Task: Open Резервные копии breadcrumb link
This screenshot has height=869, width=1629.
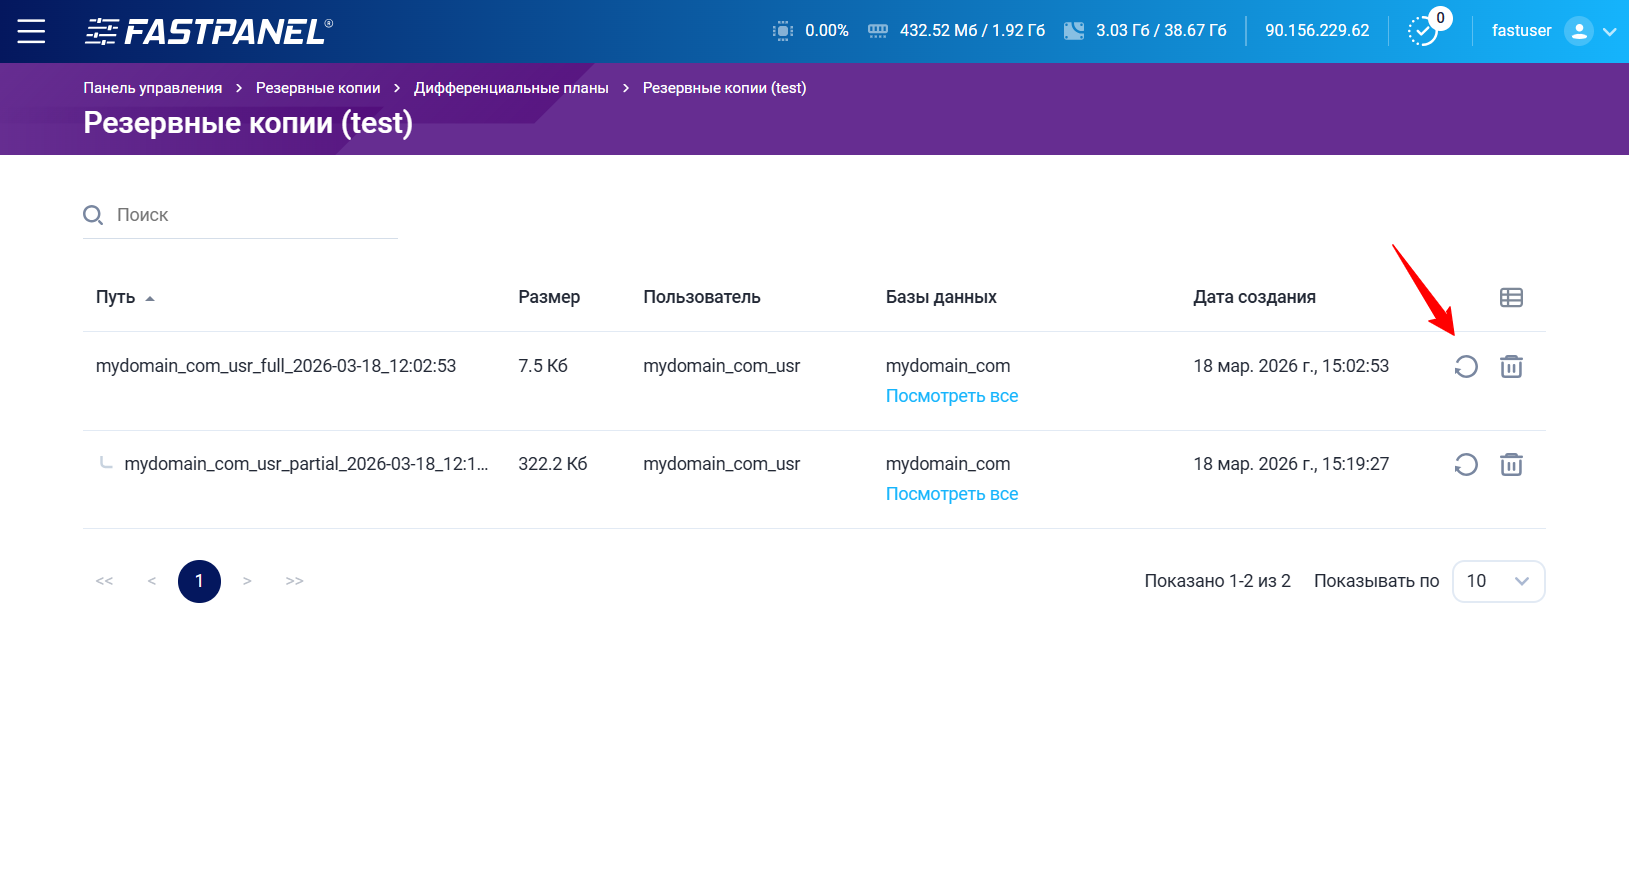Action: click(318, 88)
